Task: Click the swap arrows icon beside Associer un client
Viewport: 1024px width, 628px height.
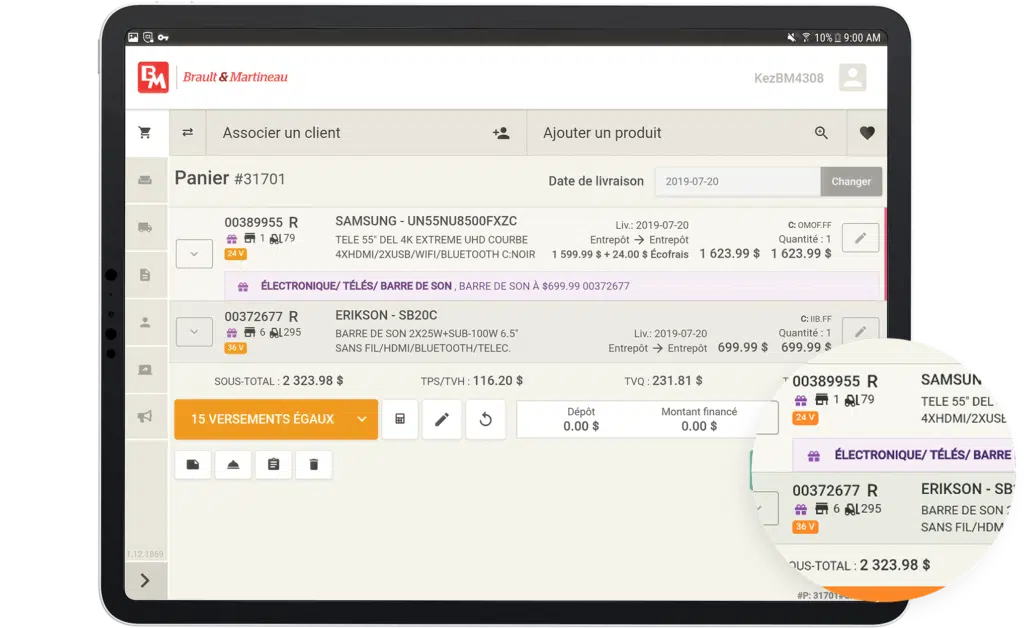Action: [x=187, y=133]
